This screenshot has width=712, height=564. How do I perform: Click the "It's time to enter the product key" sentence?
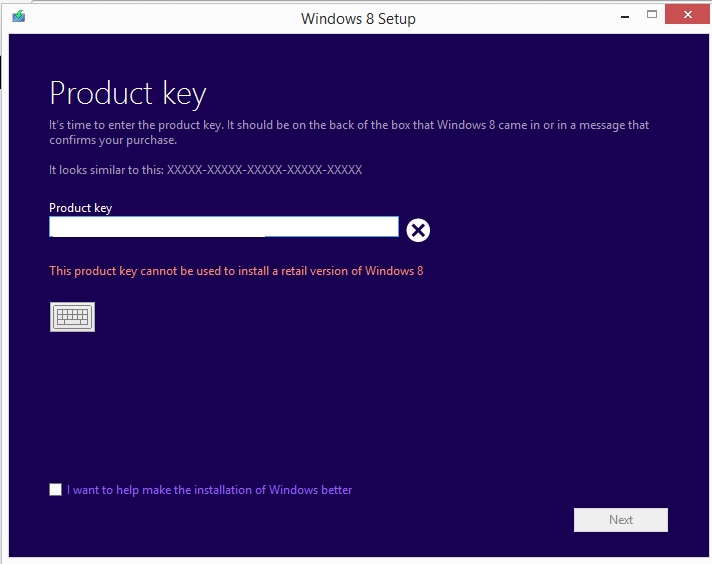coord(136,125)
